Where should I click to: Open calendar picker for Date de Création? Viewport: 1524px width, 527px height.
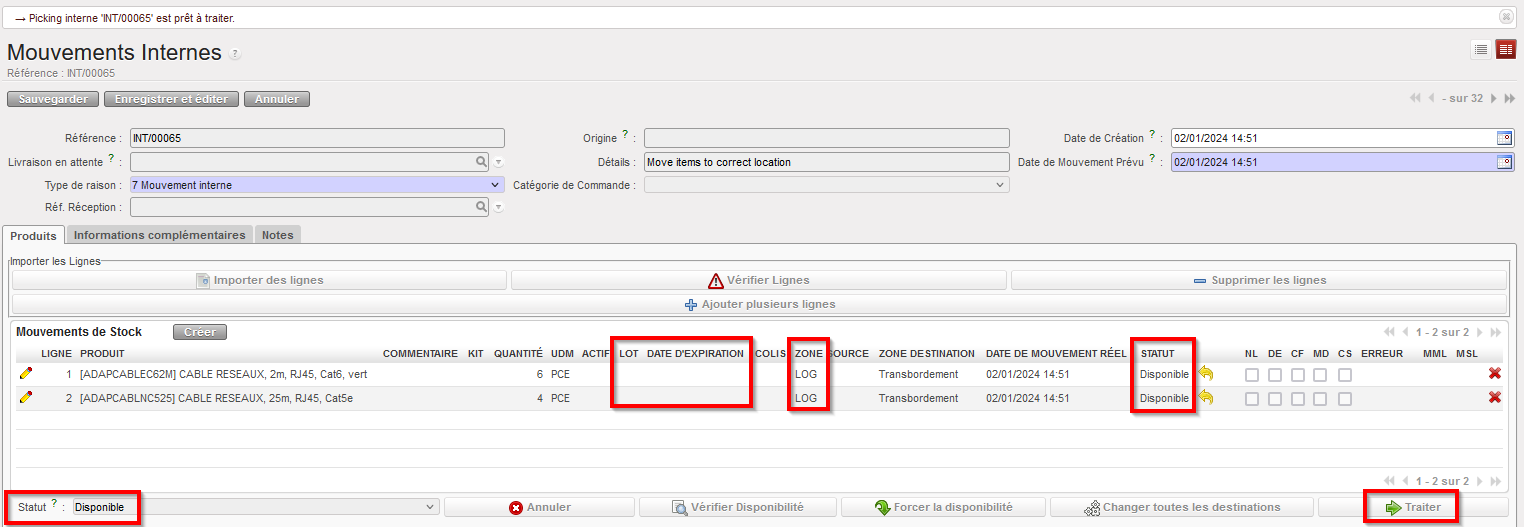[x=1504, y=138]
